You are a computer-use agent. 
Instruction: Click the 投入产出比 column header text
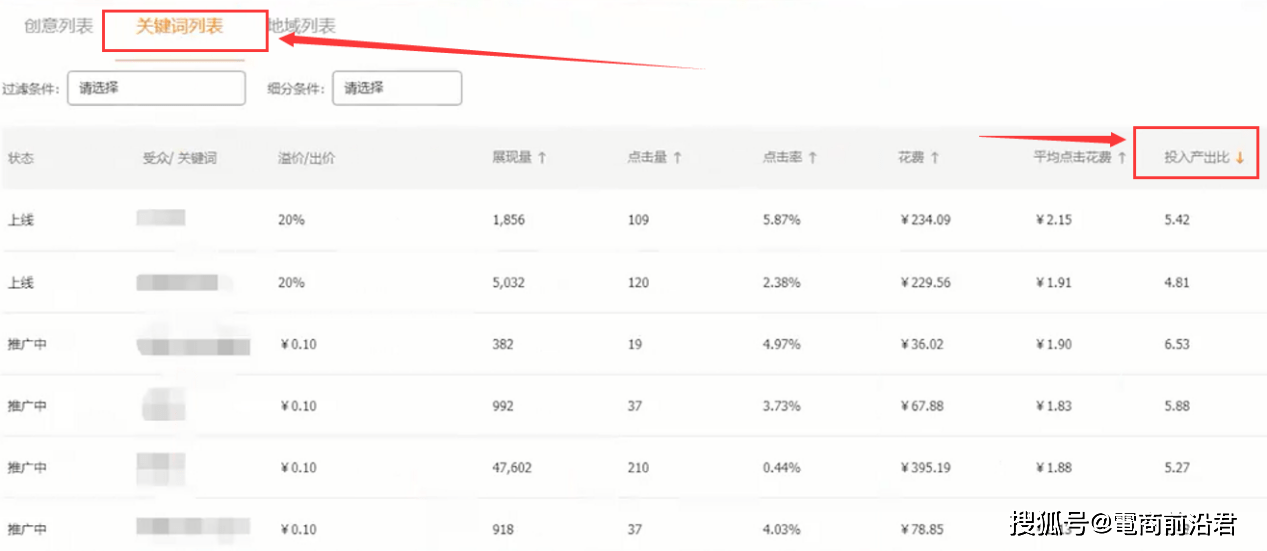coord(1196,158)
